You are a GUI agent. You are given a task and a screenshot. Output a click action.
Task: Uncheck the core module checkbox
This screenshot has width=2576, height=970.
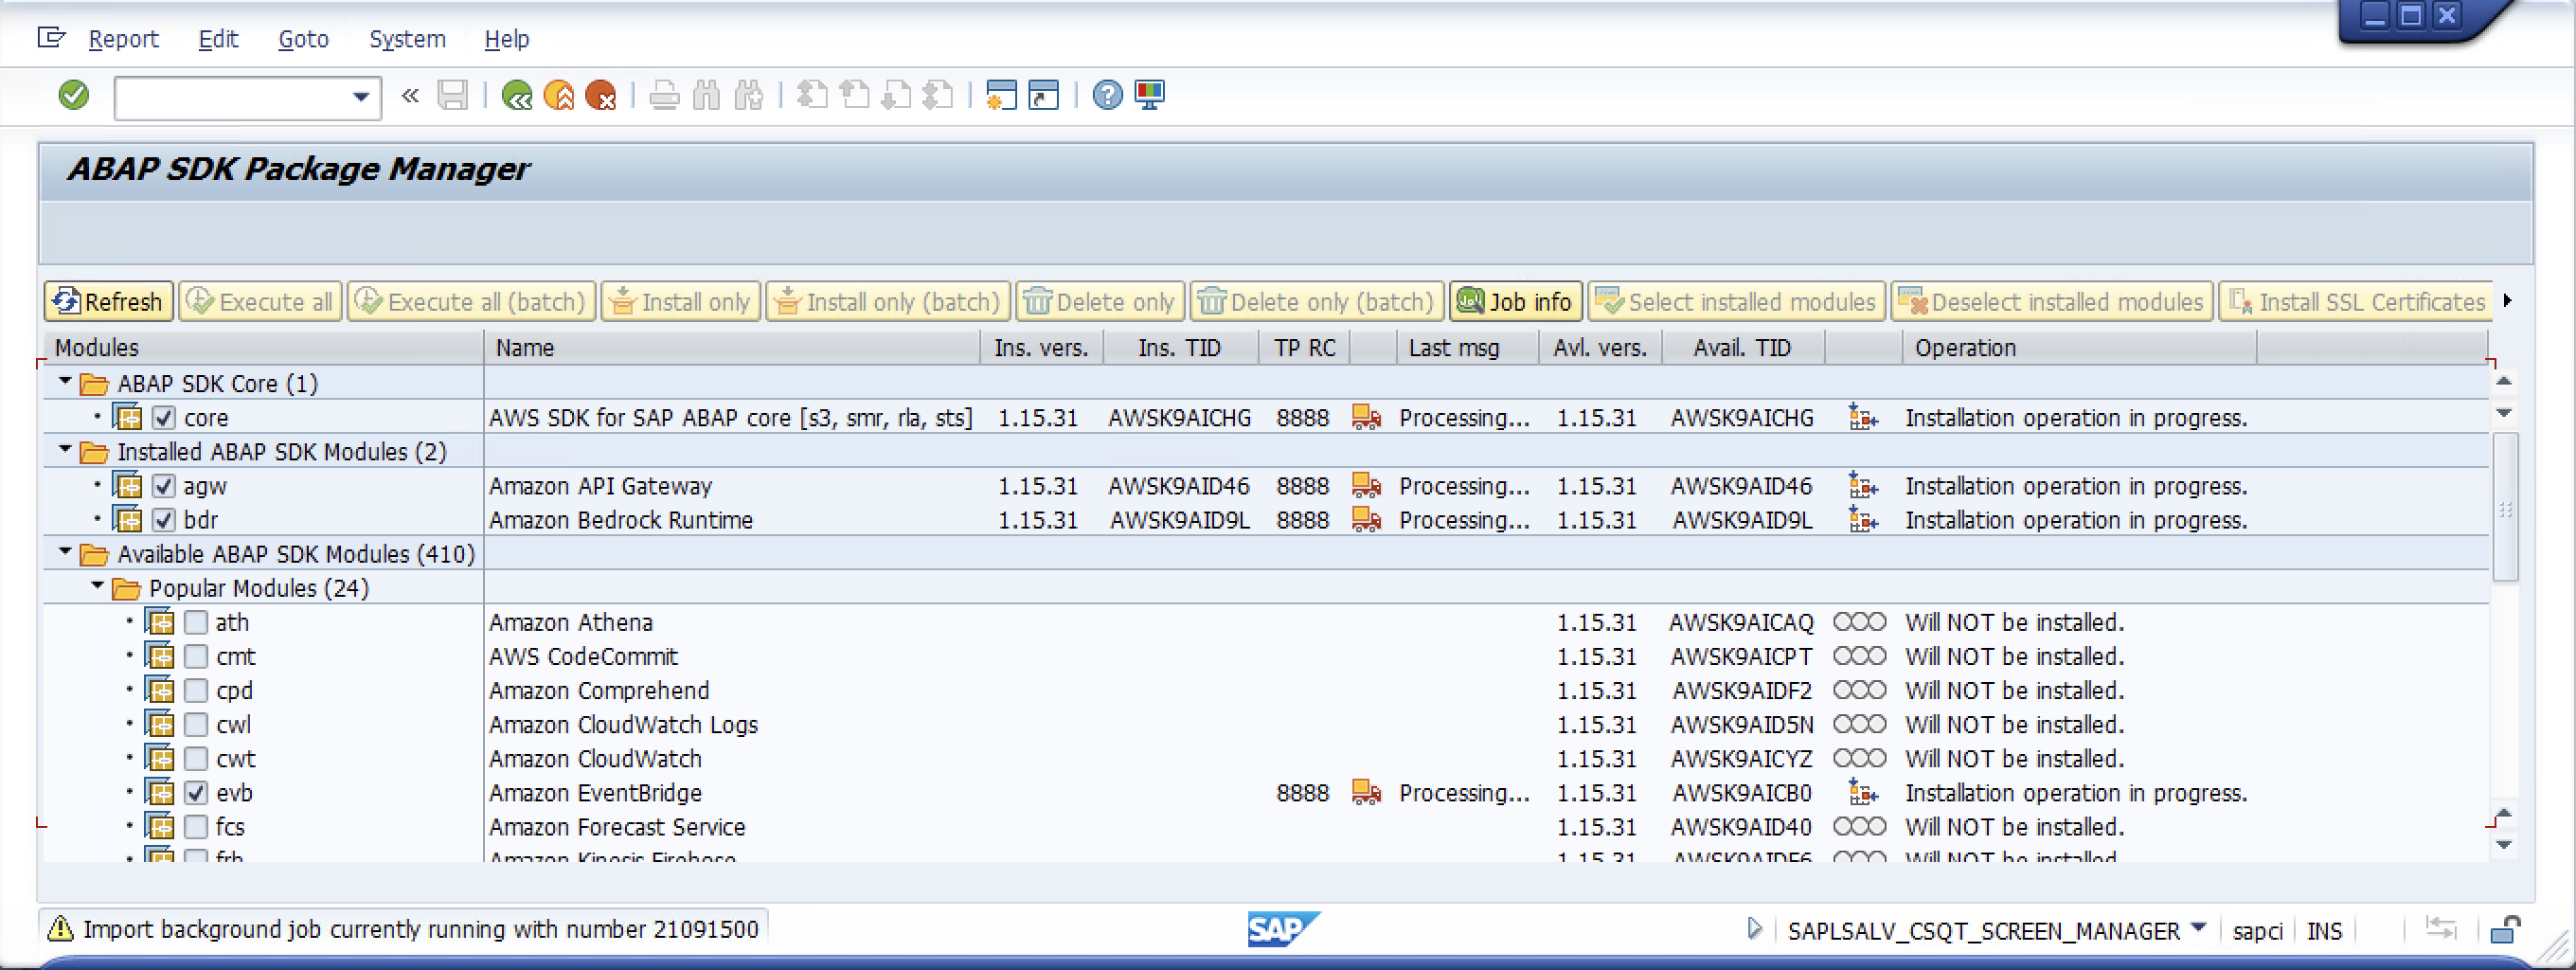[164, 418]
